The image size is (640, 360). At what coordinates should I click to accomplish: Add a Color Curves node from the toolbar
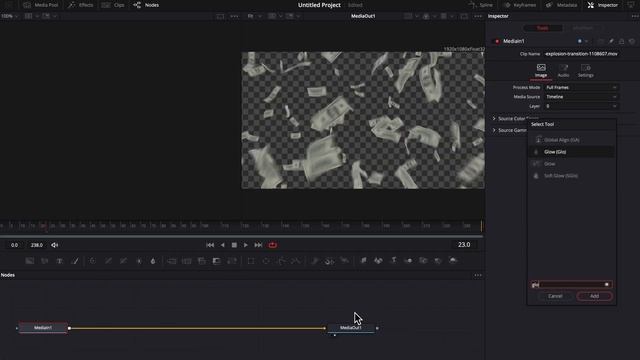coord(108,261)
